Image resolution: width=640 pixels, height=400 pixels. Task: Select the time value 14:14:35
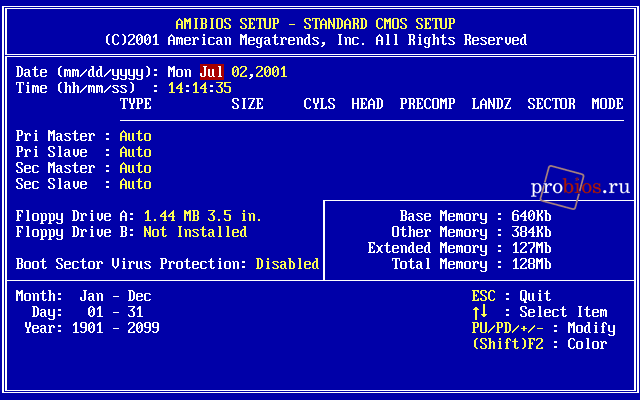point(200,88)
